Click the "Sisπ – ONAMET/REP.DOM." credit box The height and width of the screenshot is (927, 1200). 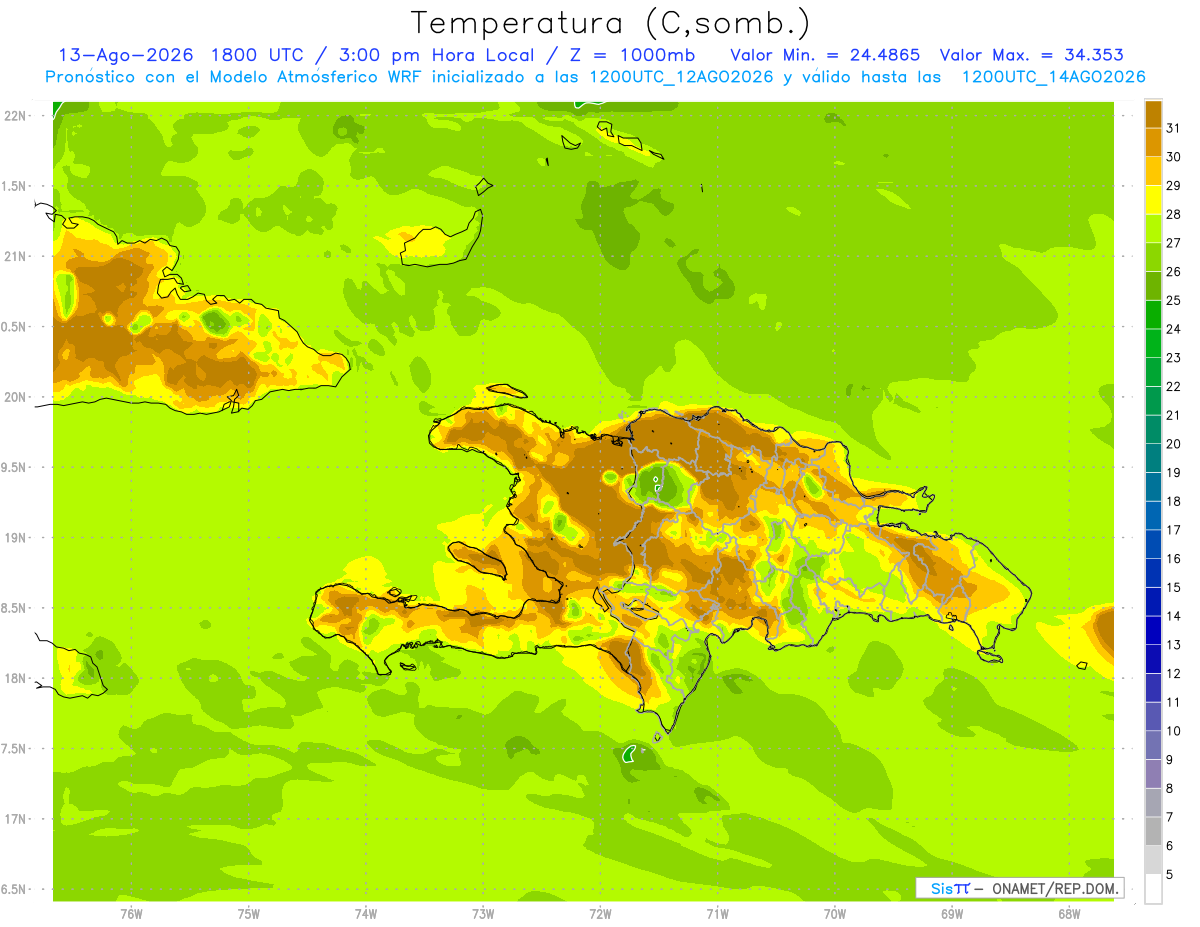[x=1020, y=888]
